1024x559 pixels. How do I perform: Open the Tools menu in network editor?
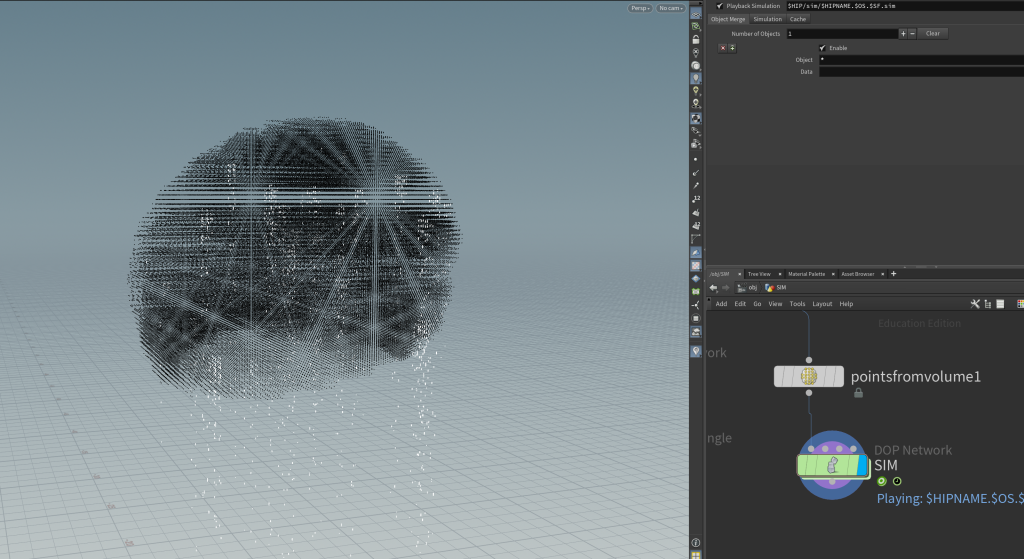[797, 304]
